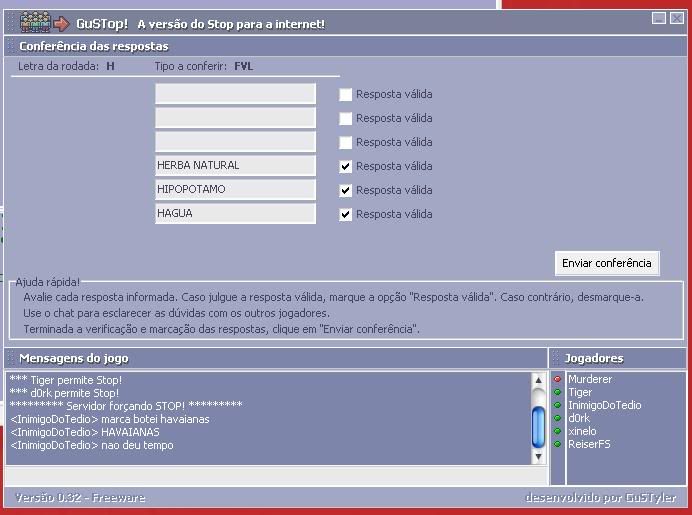Image resolution: width=692 pixels, height=515 pixels.
Task: Click ReiserFS's green status indicator
Action: point(557,444)
